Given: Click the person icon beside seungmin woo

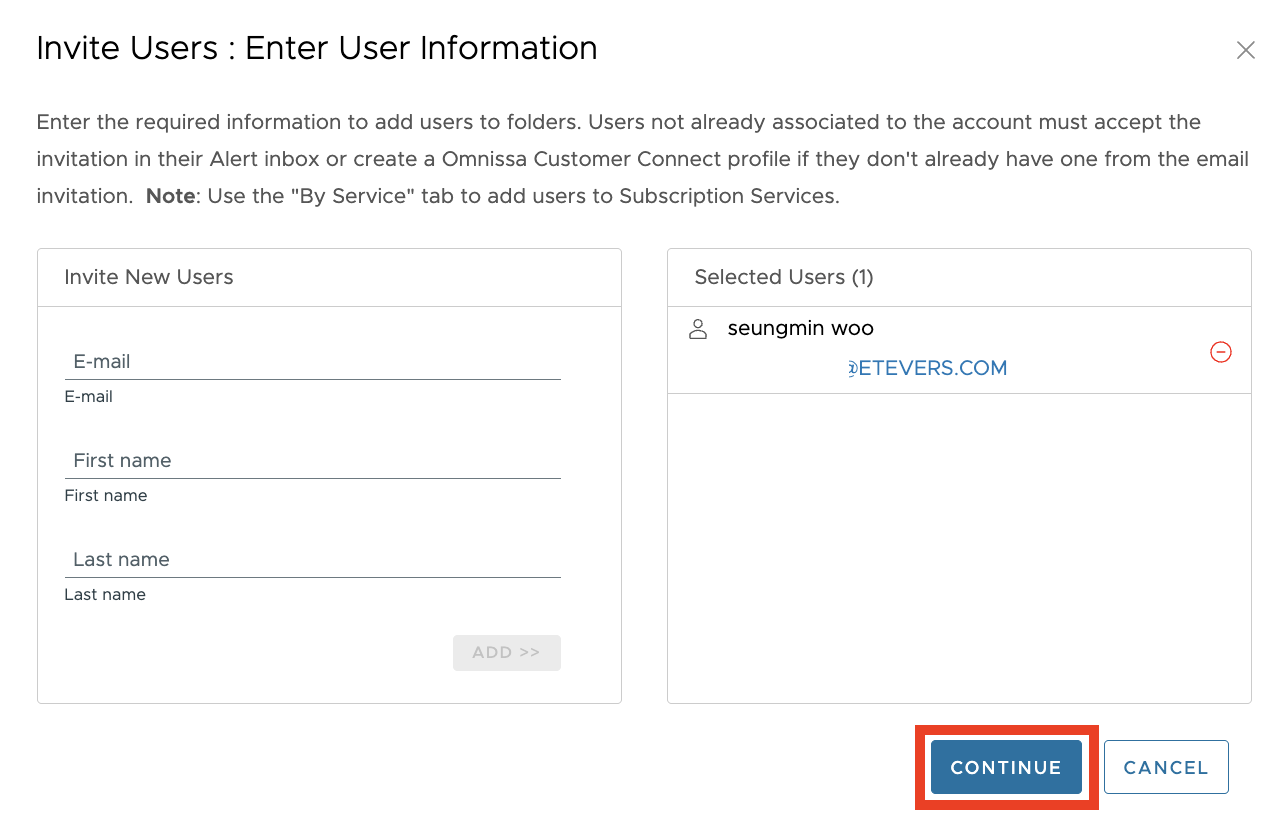Looking at the screenshot, I should (698, 329).
